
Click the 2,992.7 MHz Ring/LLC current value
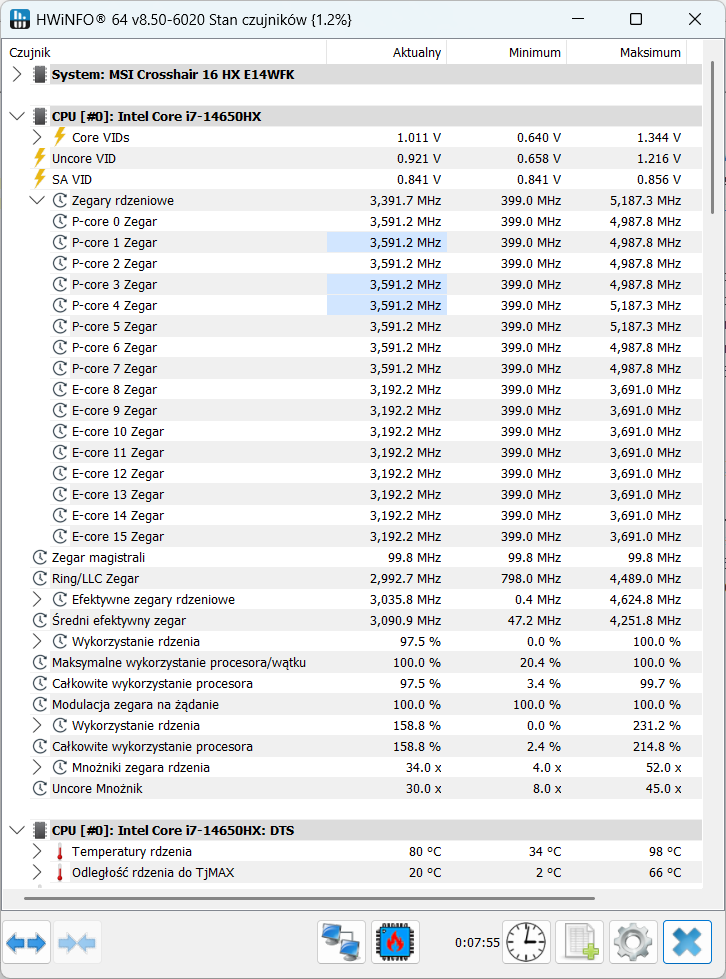click(405, 579)
